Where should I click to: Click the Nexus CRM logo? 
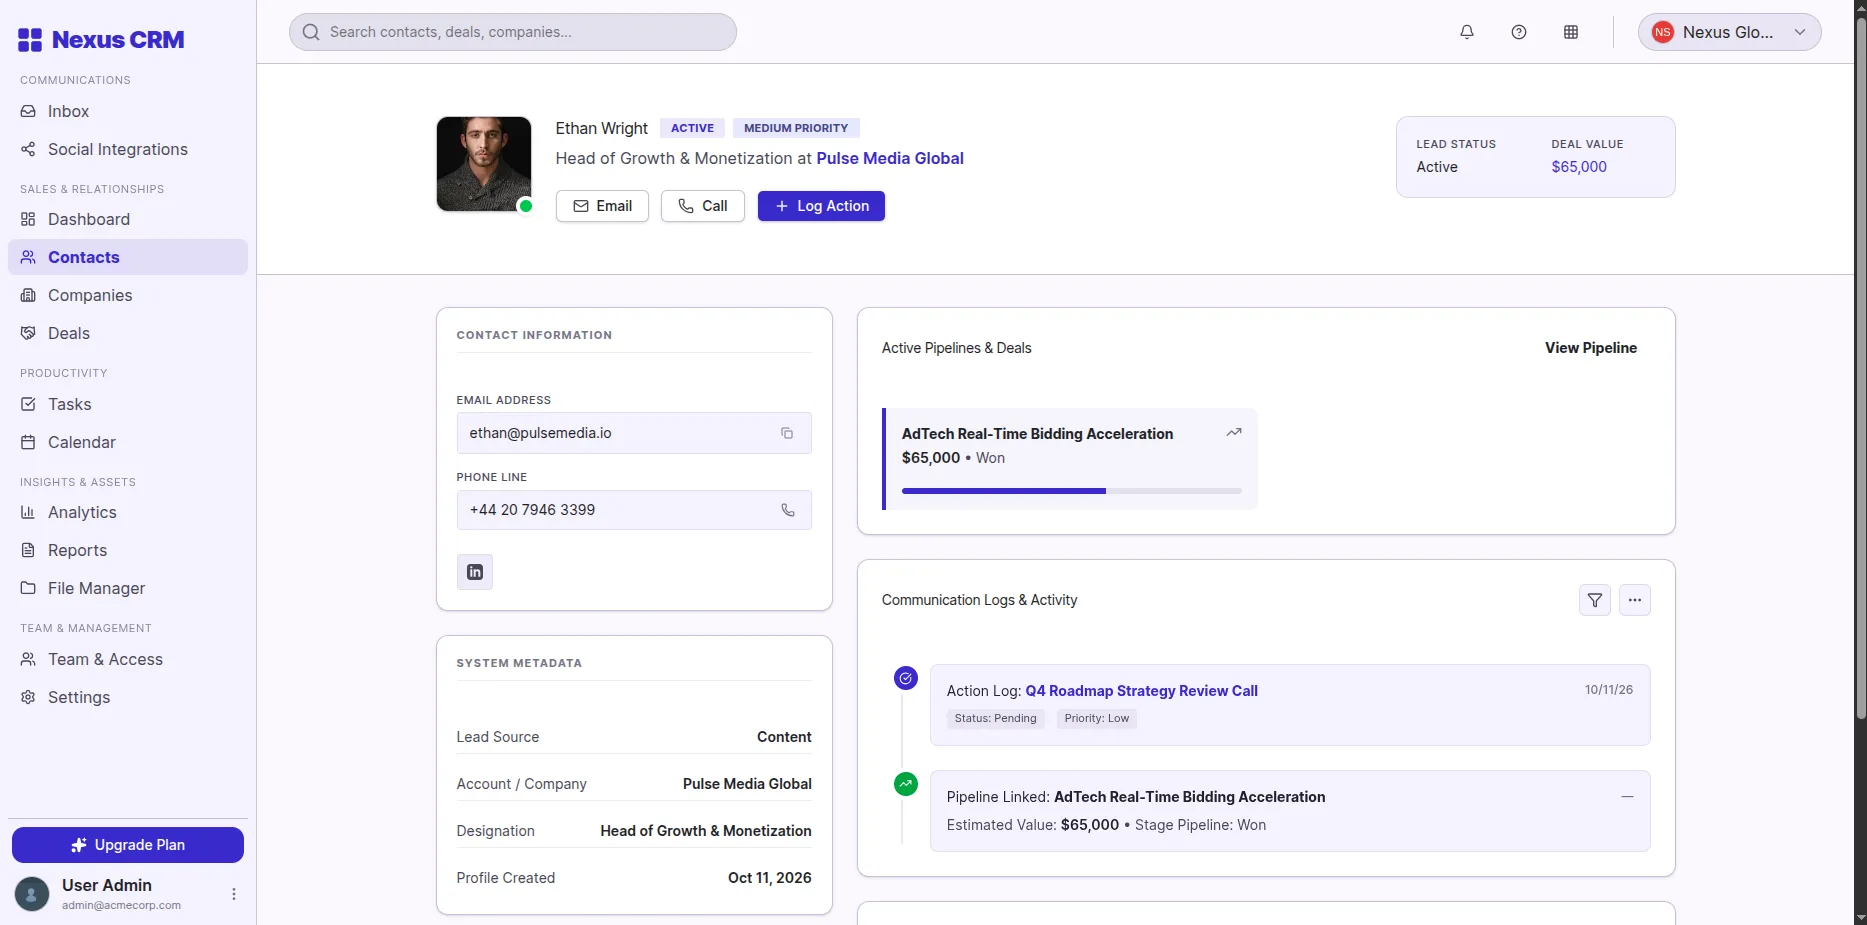101,40
